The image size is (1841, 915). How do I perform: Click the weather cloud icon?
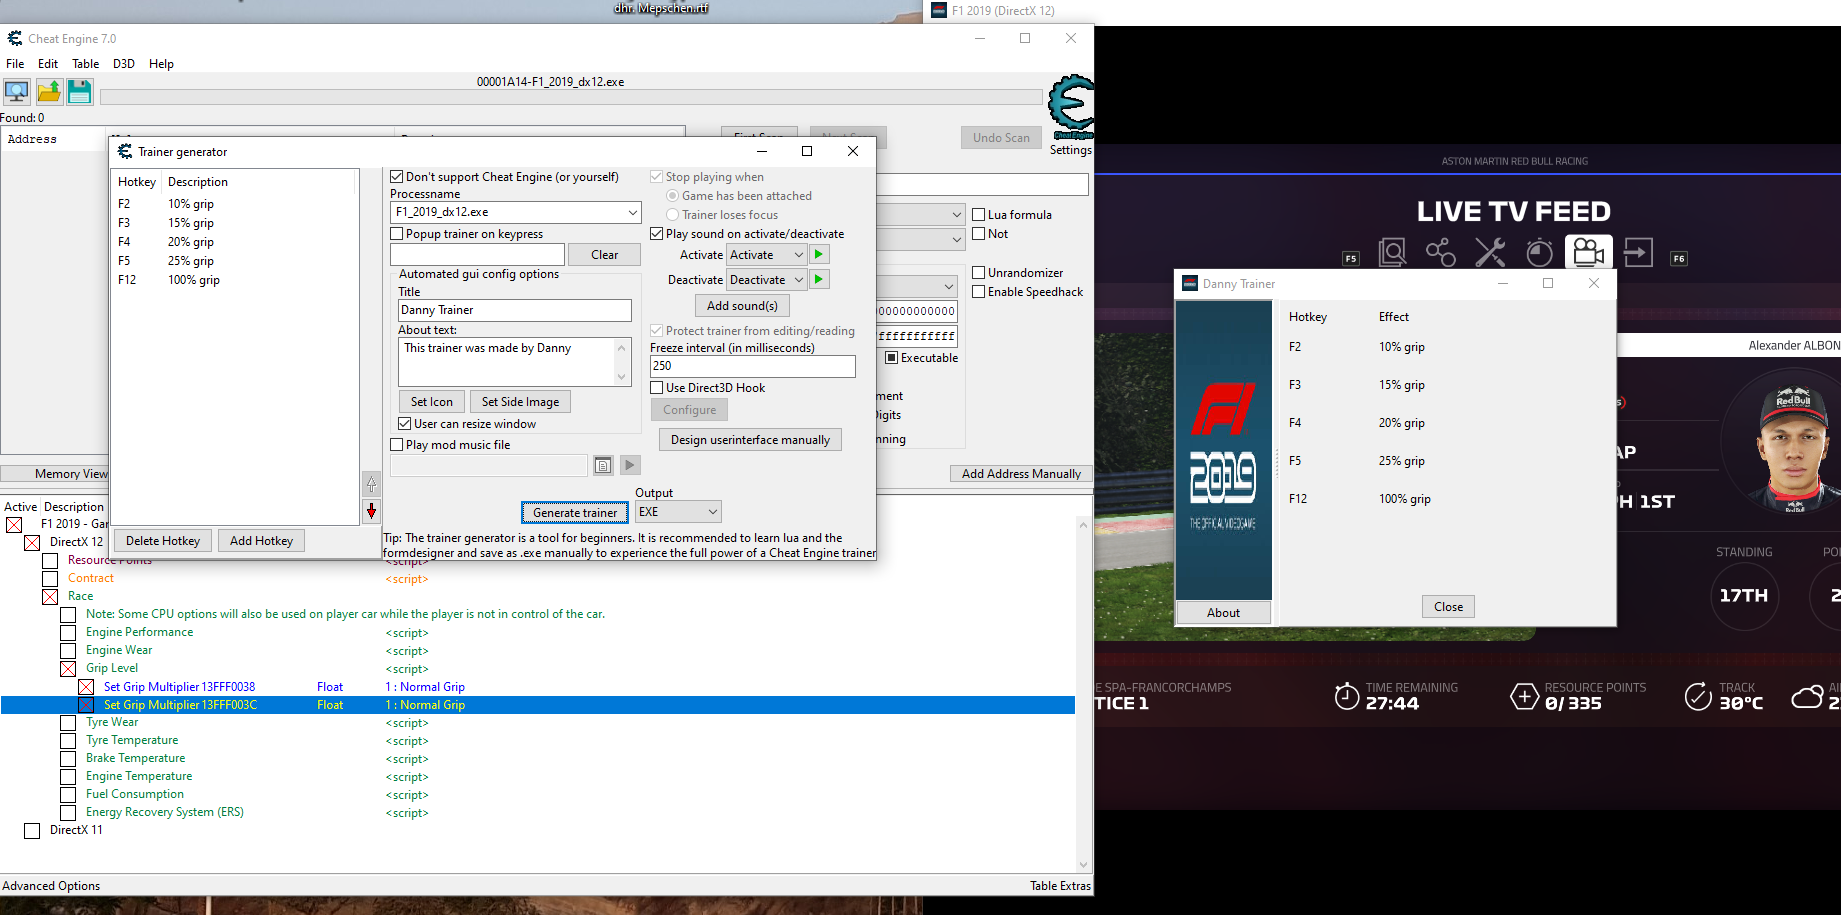[x=1807, y=697]
